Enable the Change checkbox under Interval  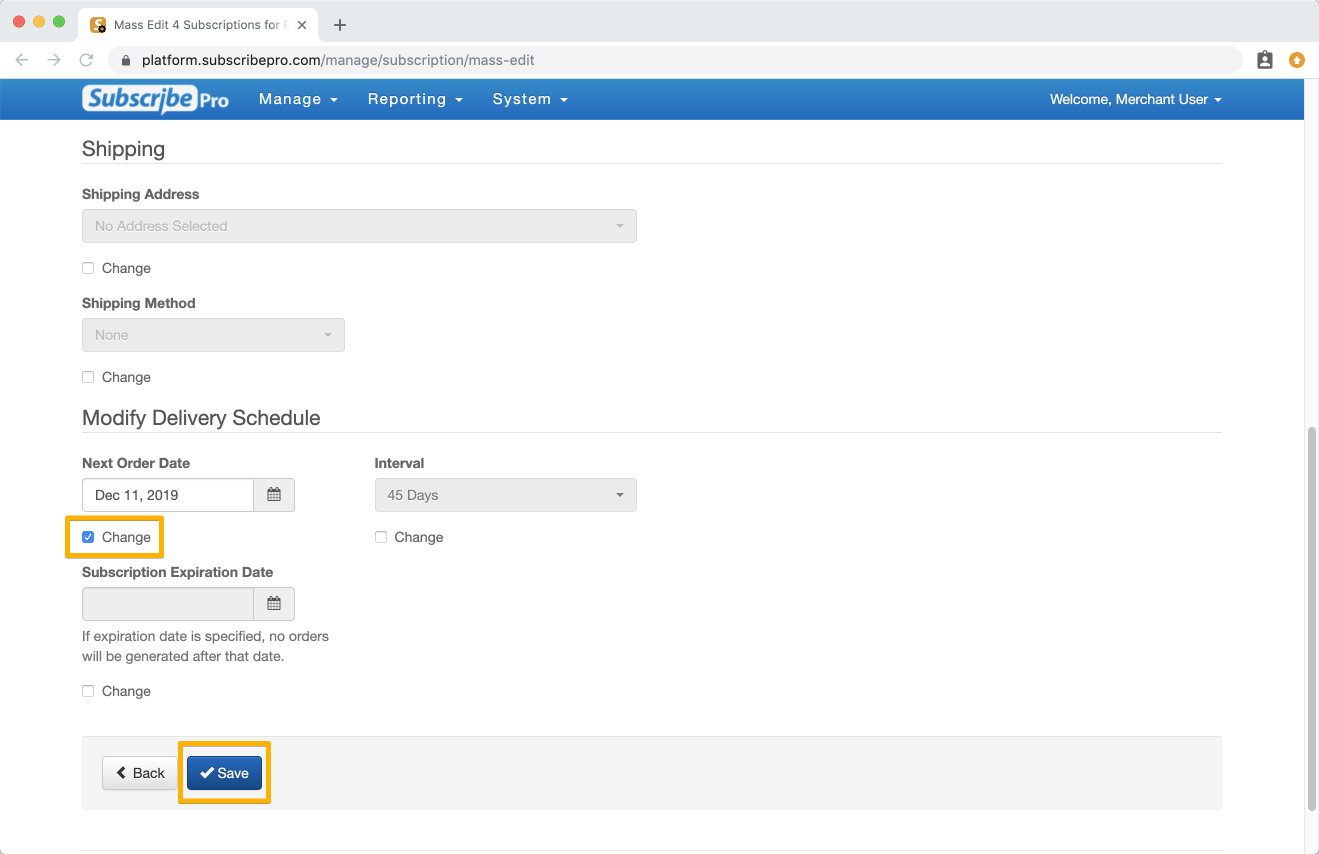point(381,537)
